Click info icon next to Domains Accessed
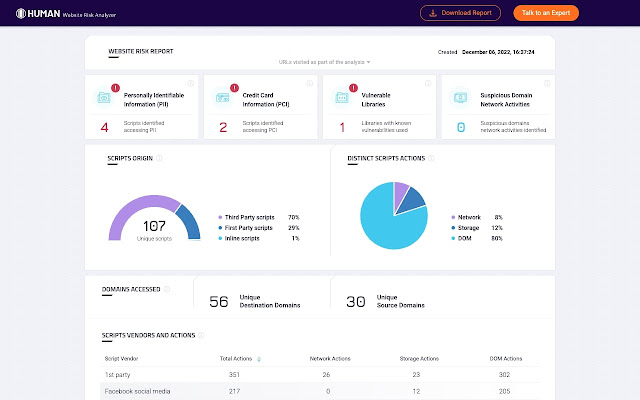The width and height of the screenshot is (640, 400). click(x=167, y=289)
